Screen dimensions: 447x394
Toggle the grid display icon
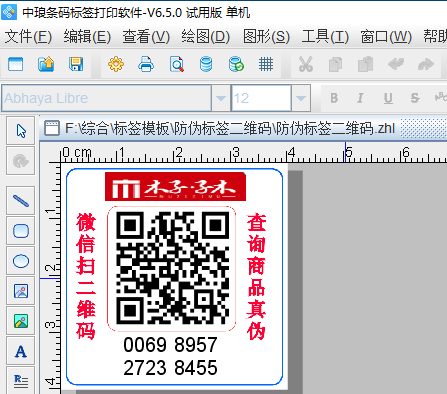266,64
